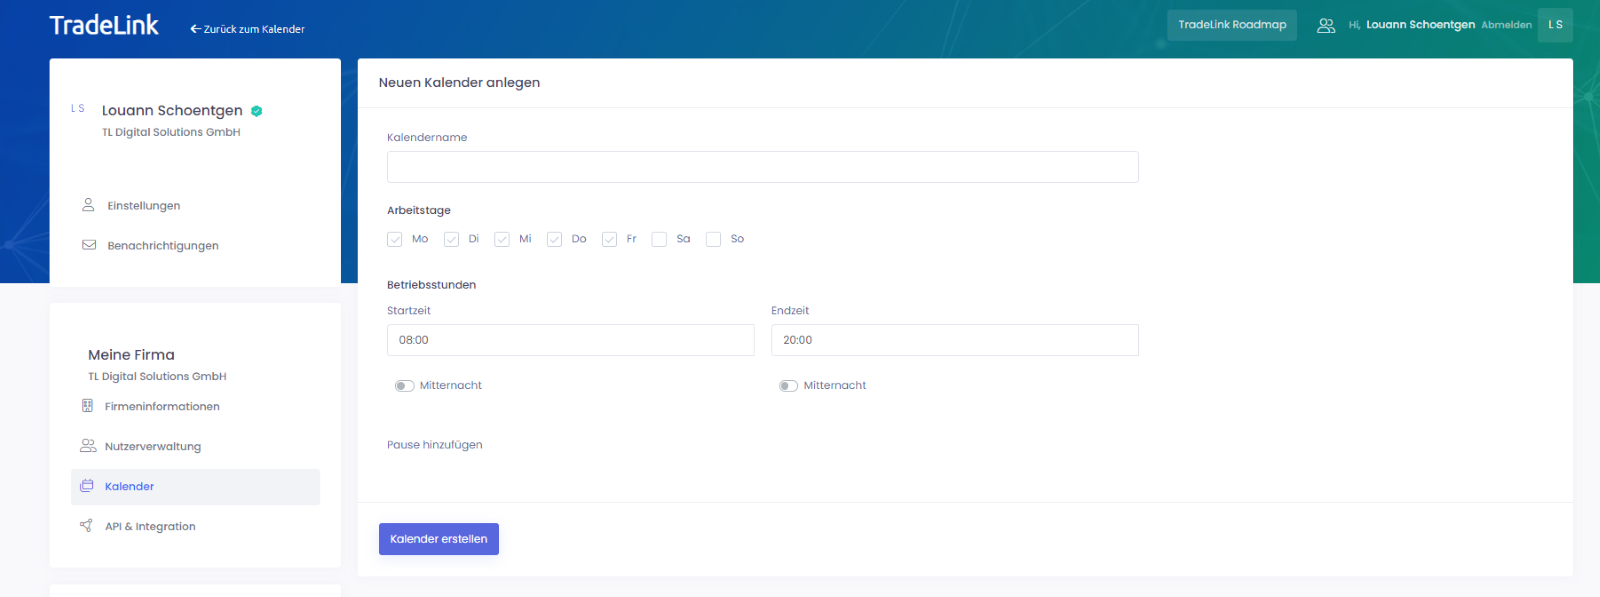1600x597 pixels.
Task: Click the API & Integration share icon
Action: 87,526
